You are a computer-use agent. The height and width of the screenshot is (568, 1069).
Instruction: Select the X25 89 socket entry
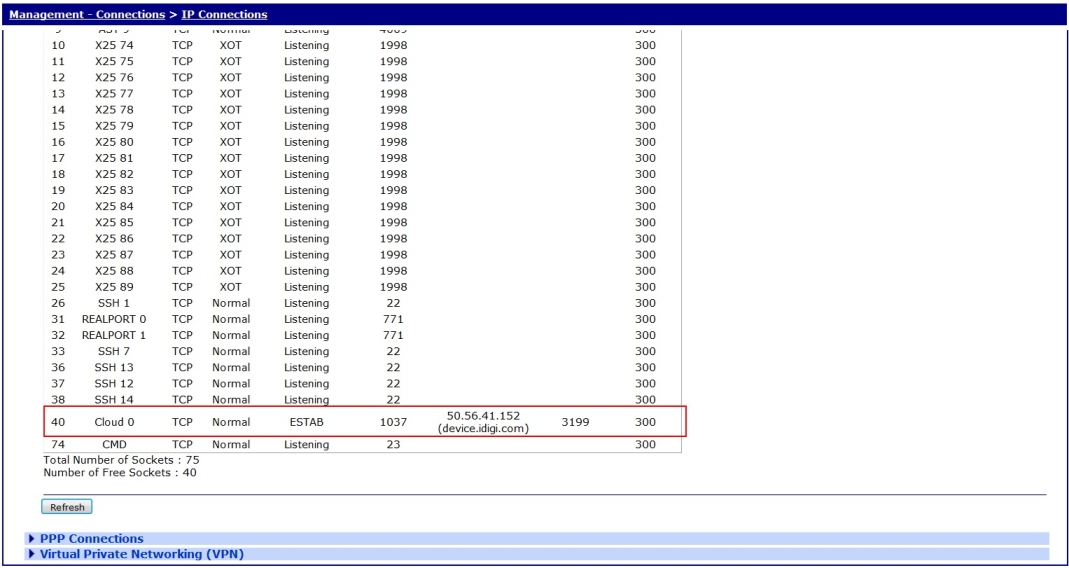click(x=114, y=287)
